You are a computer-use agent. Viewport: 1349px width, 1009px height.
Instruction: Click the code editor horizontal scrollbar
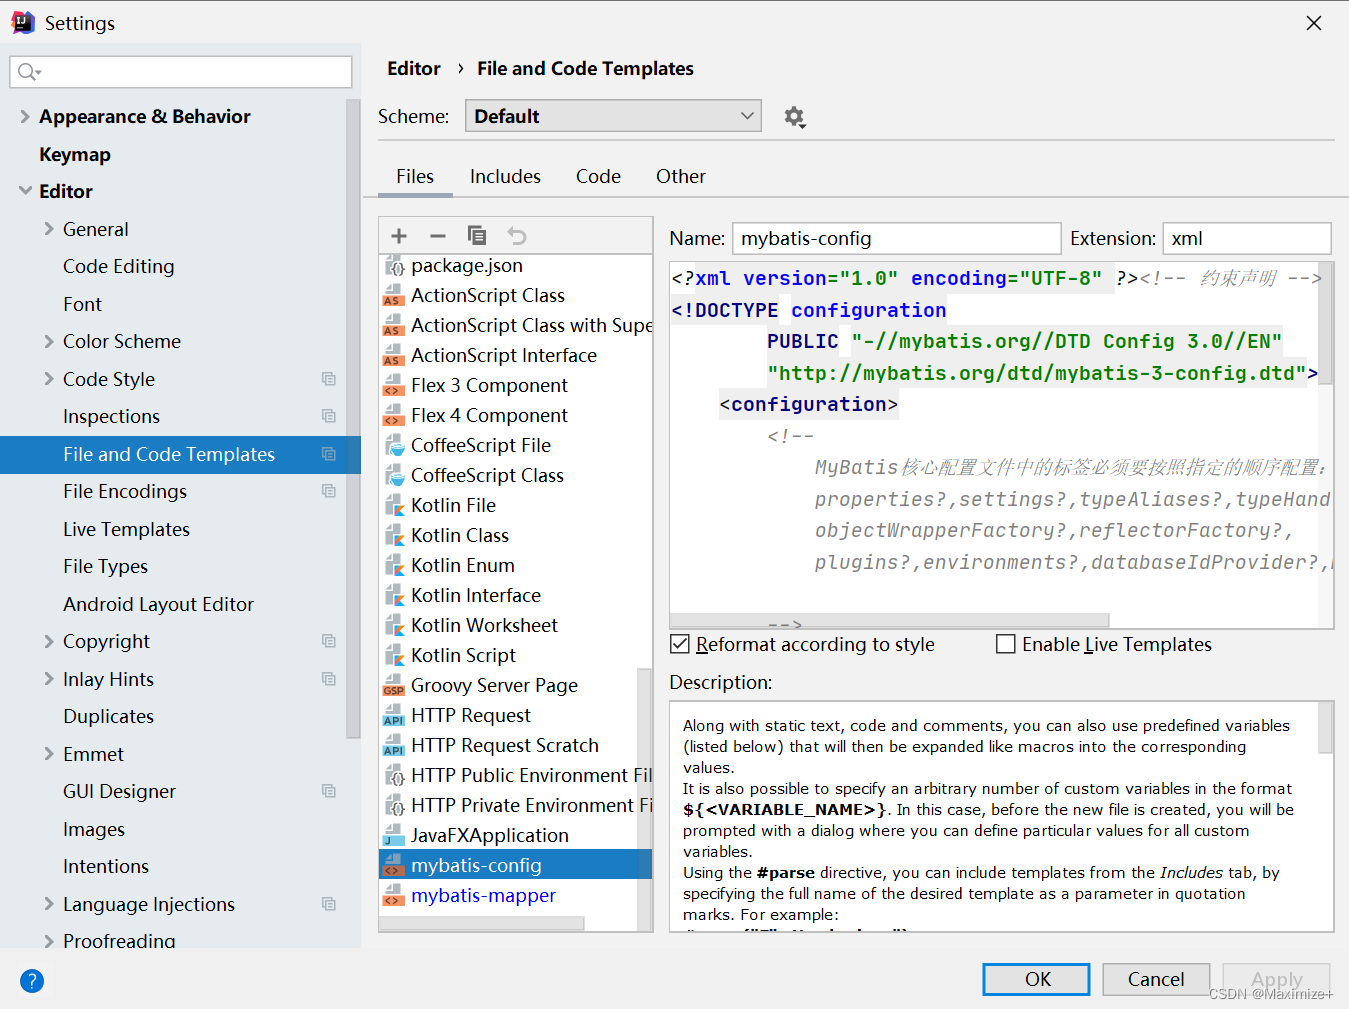tap(890, 621)
